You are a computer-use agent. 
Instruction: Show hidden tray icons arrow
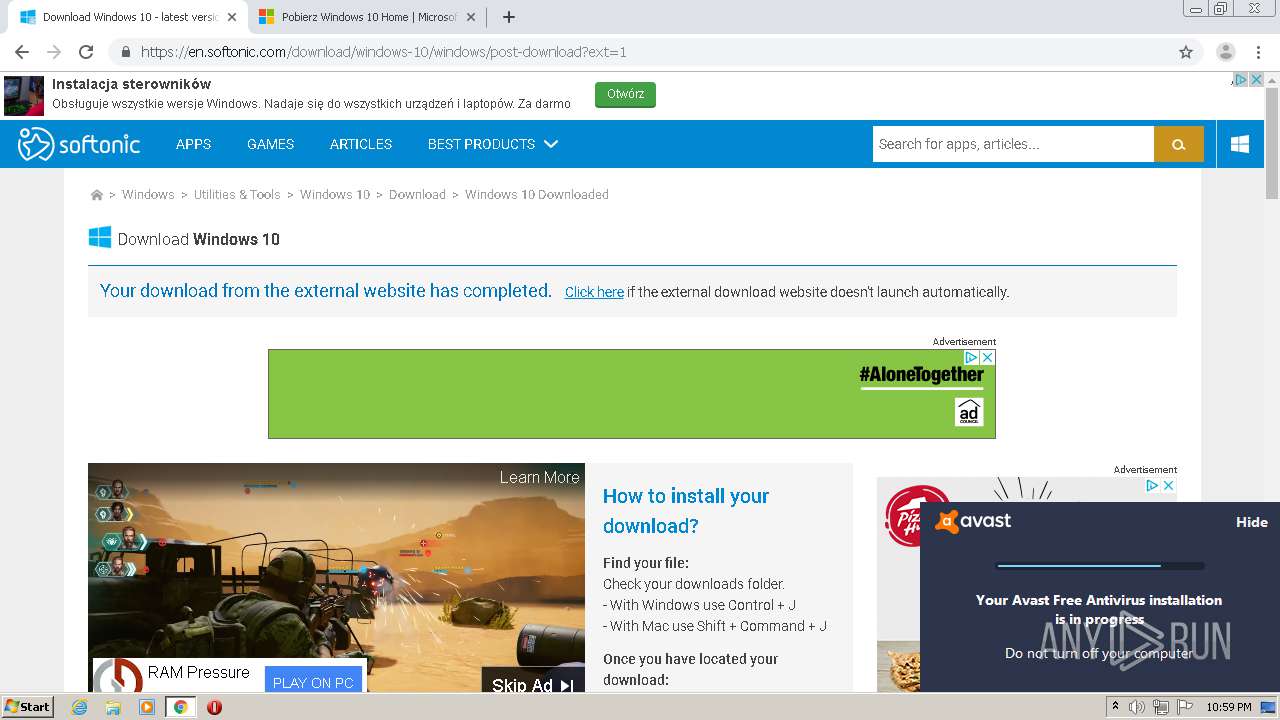click(x=1116, y=706)
